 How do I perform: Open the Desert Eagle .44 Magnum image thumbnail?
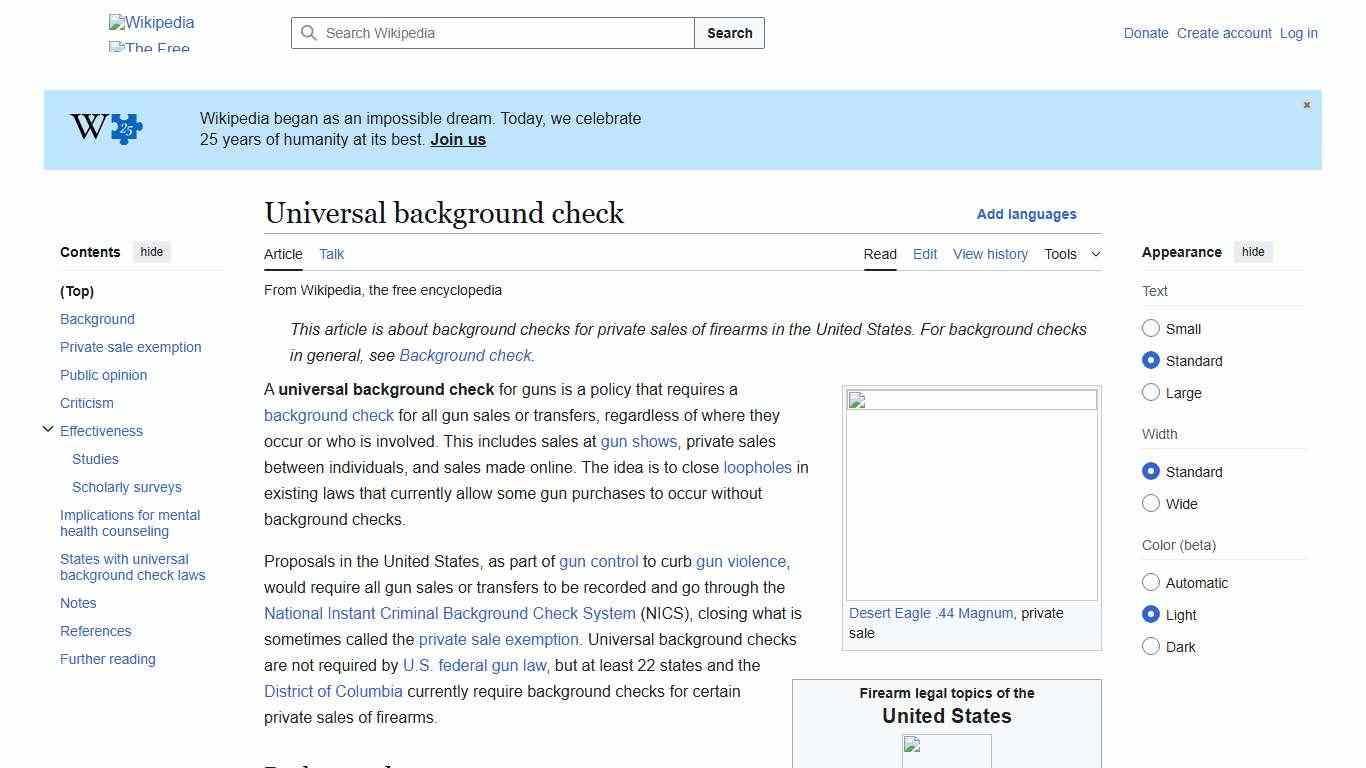[970, 492]
